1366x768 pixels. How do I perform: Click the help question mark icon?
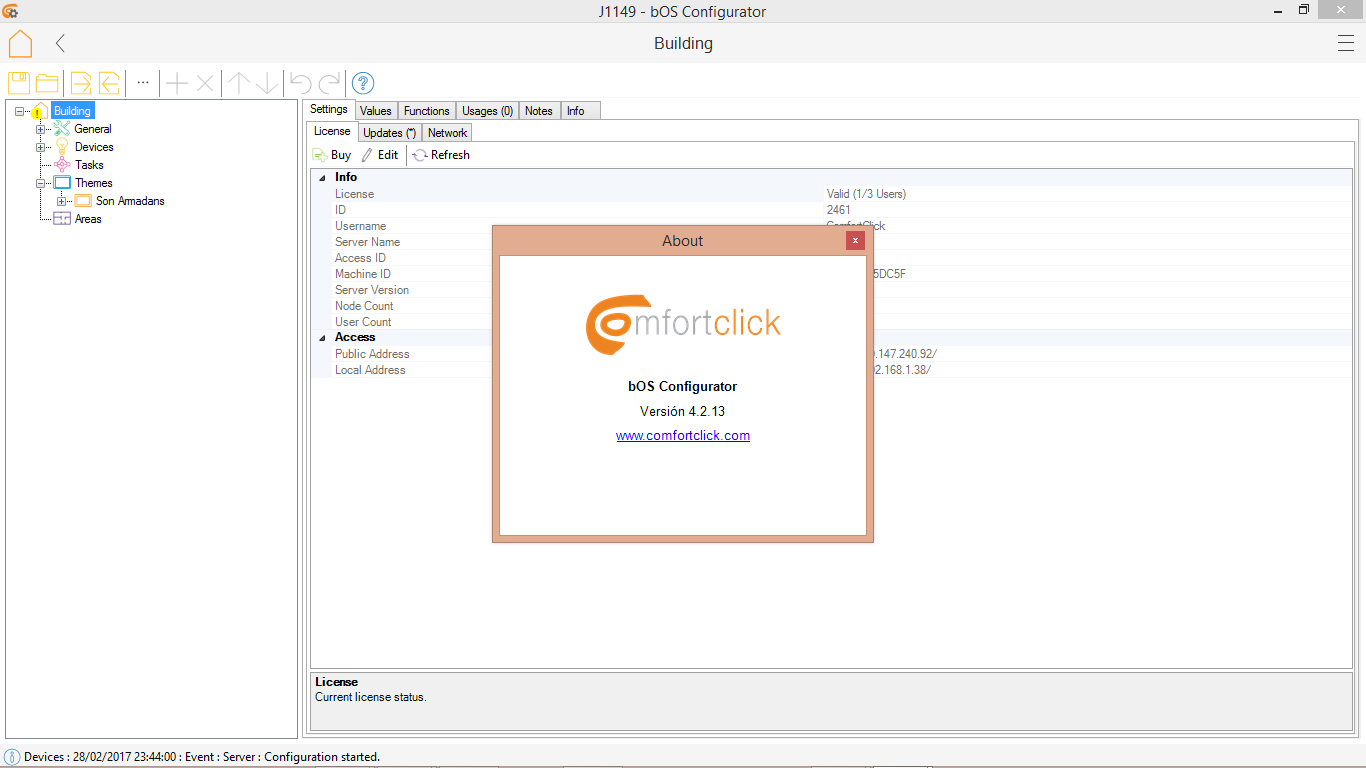[363, 83]
